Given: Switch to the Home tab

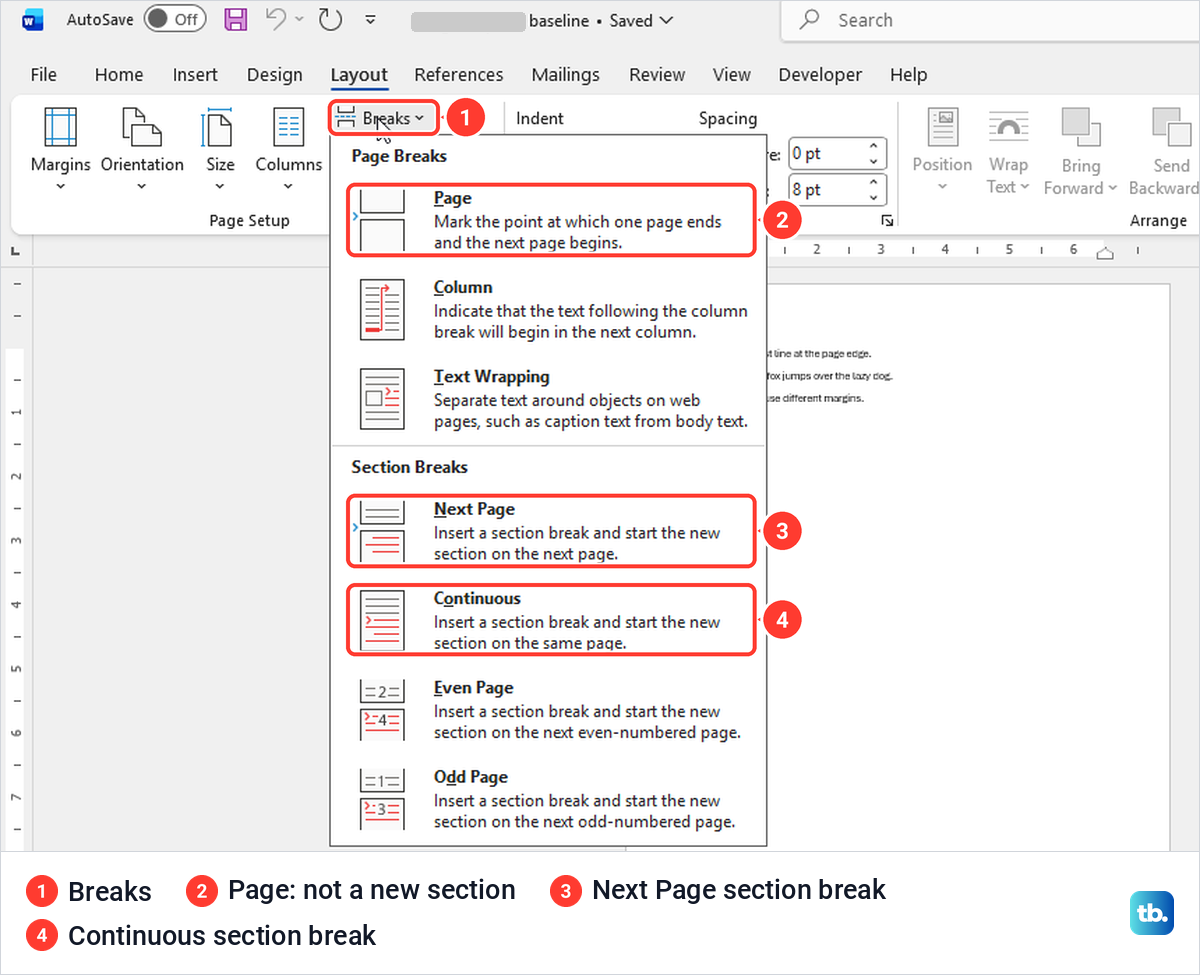Looking at the screenshot, I should click(119, 75).
